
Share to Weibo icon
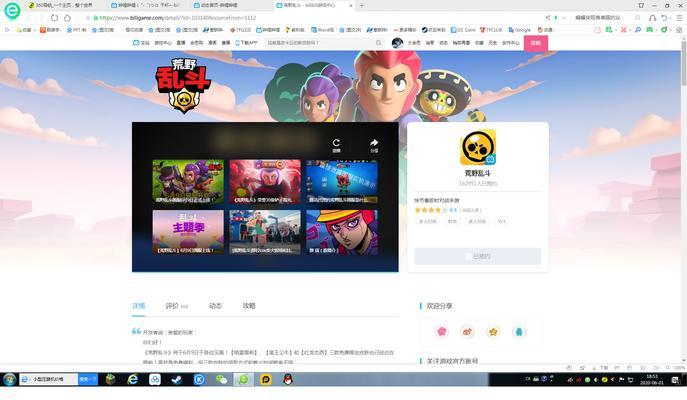(x=467, y=332)
